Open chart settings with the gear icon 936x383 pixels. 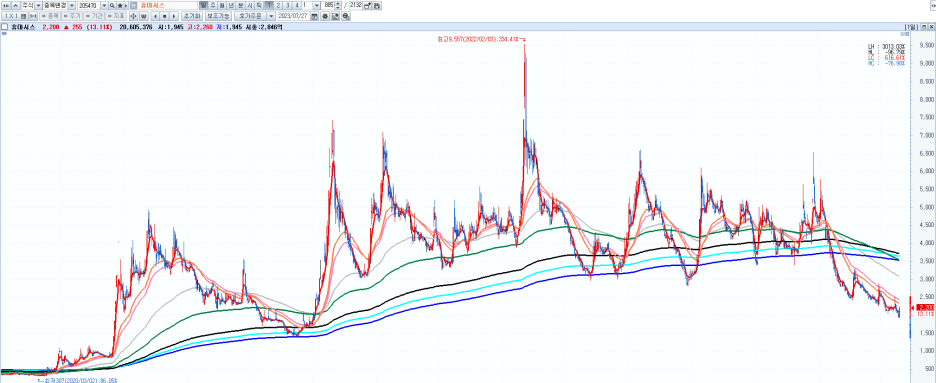[x=325, y=16]
